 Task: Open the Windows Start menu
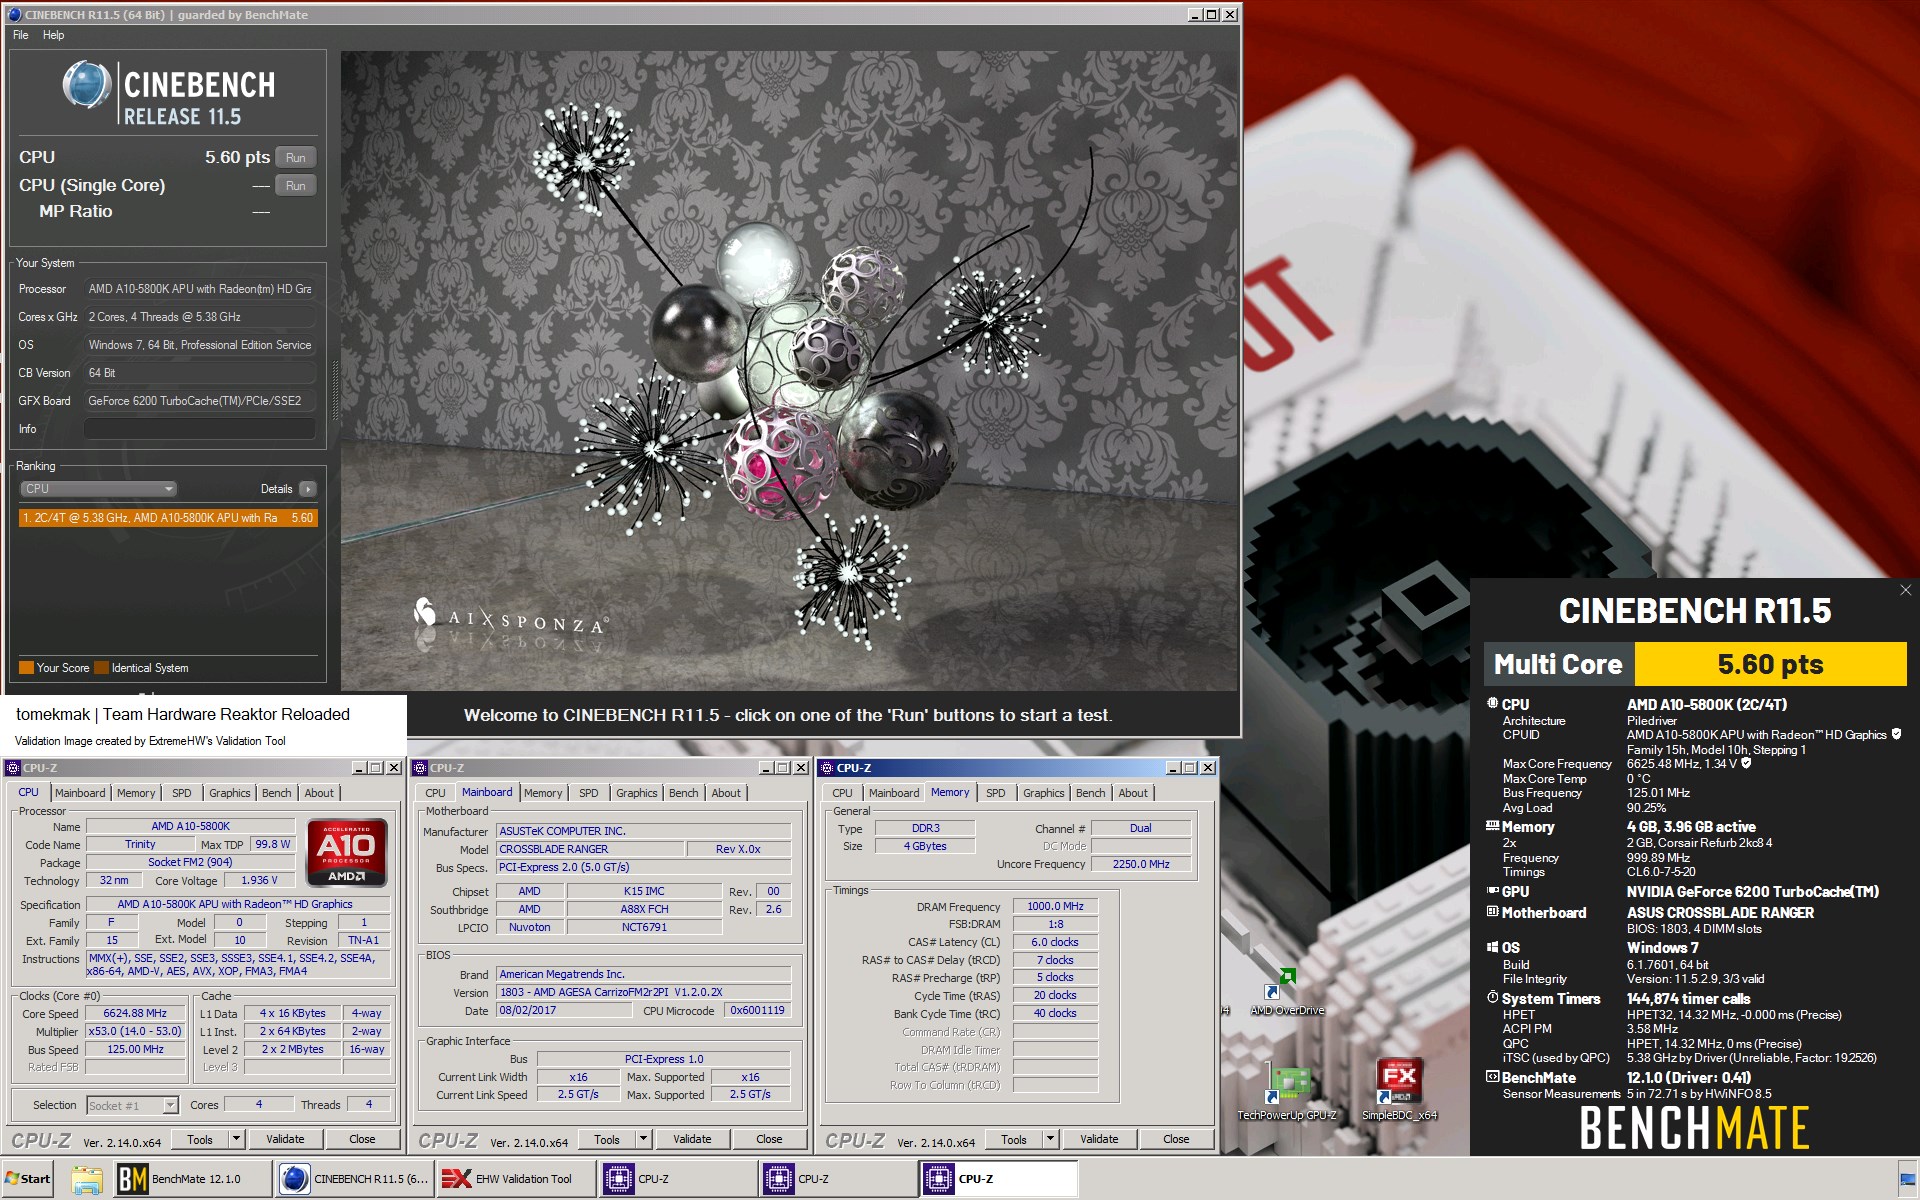[x=28, y=1179]
